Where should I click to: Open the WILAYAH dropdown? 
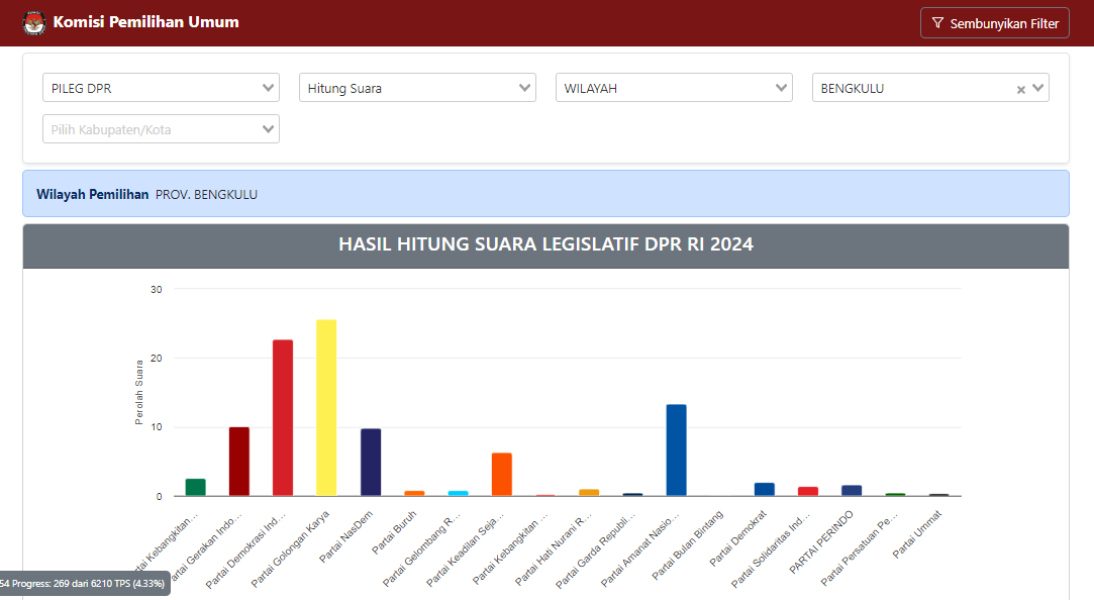click(x=674, y=88)
